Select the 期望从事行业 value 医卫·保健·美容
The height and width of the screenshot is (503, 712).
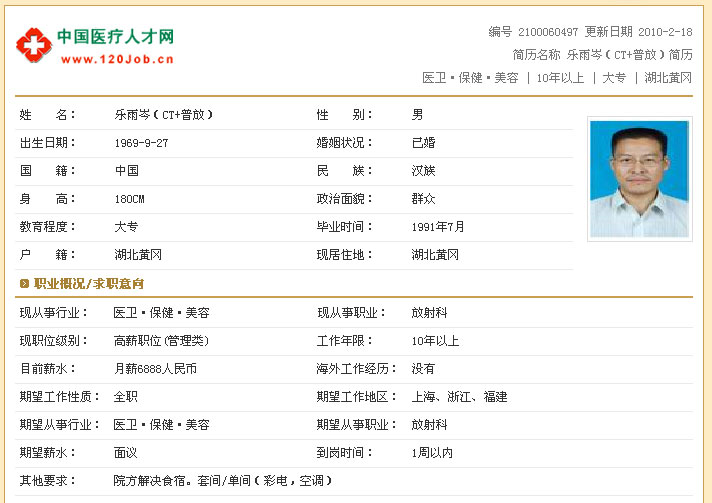pyautogui.click(x=162, y=425)
